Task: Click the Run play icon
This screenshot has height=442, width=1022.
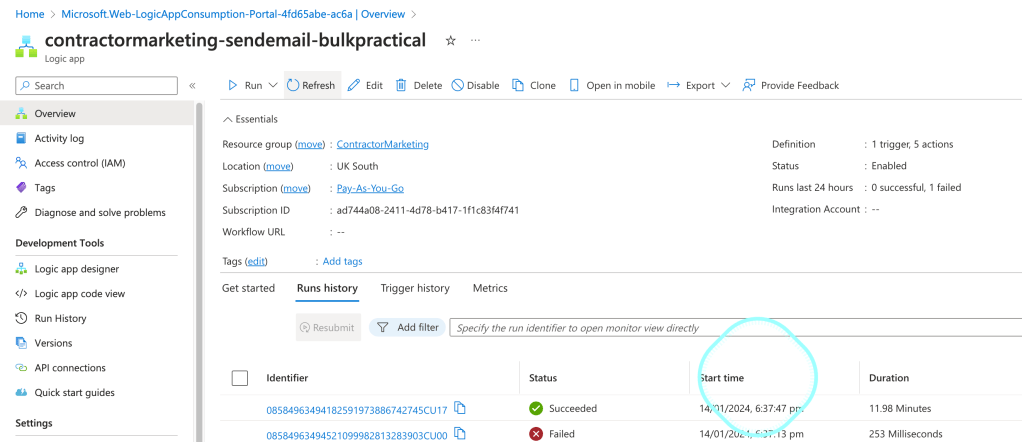Action: pyautogui.click(x=233, y=85)
